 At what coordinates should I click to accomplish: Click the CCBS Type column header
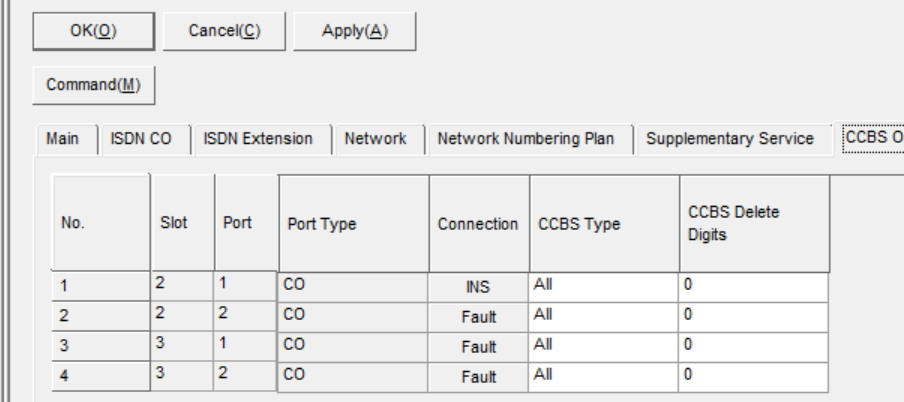click(604, 224)
